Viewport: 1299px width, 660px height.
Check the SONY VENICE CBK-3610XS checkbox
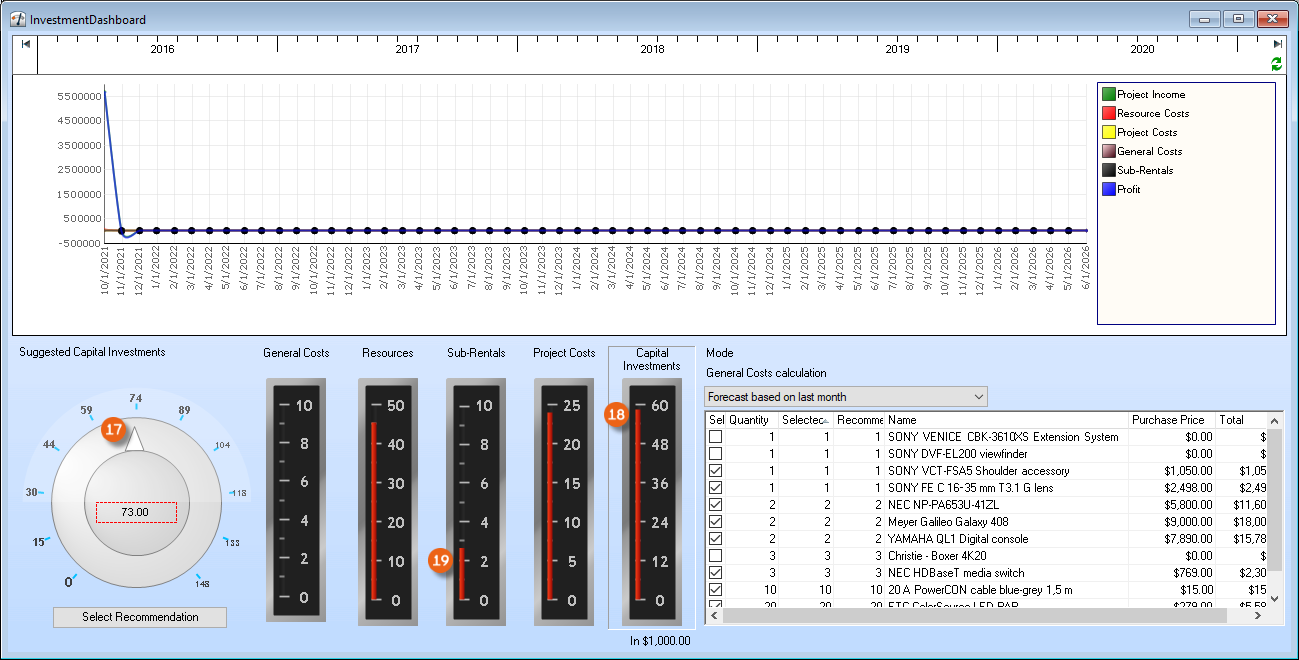point(715,437)
